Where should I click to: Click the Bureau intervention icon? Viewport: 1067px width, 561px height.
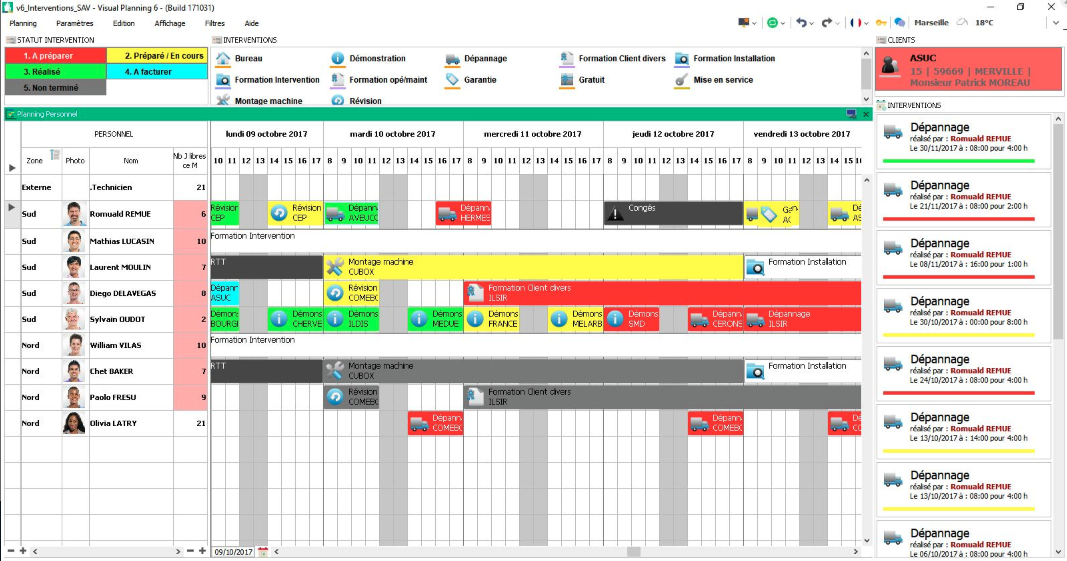click(x=223, y=59)
